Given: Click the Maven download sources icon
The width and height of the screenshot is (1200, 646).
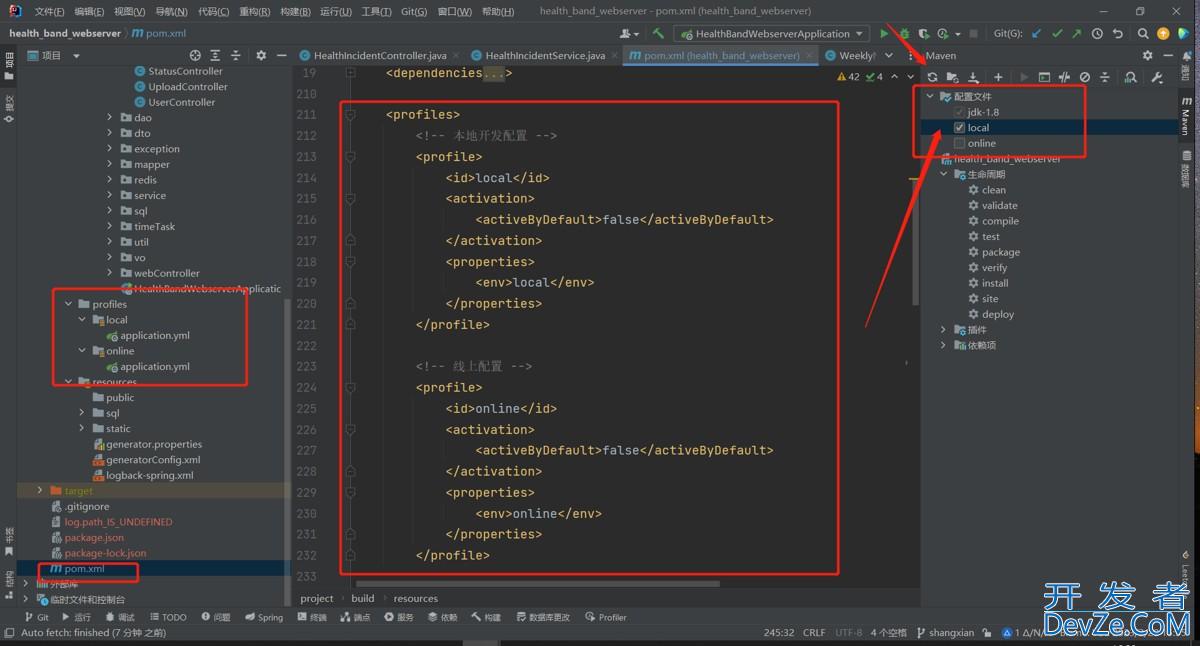Looking at the screenshot, I should [975, 77].
